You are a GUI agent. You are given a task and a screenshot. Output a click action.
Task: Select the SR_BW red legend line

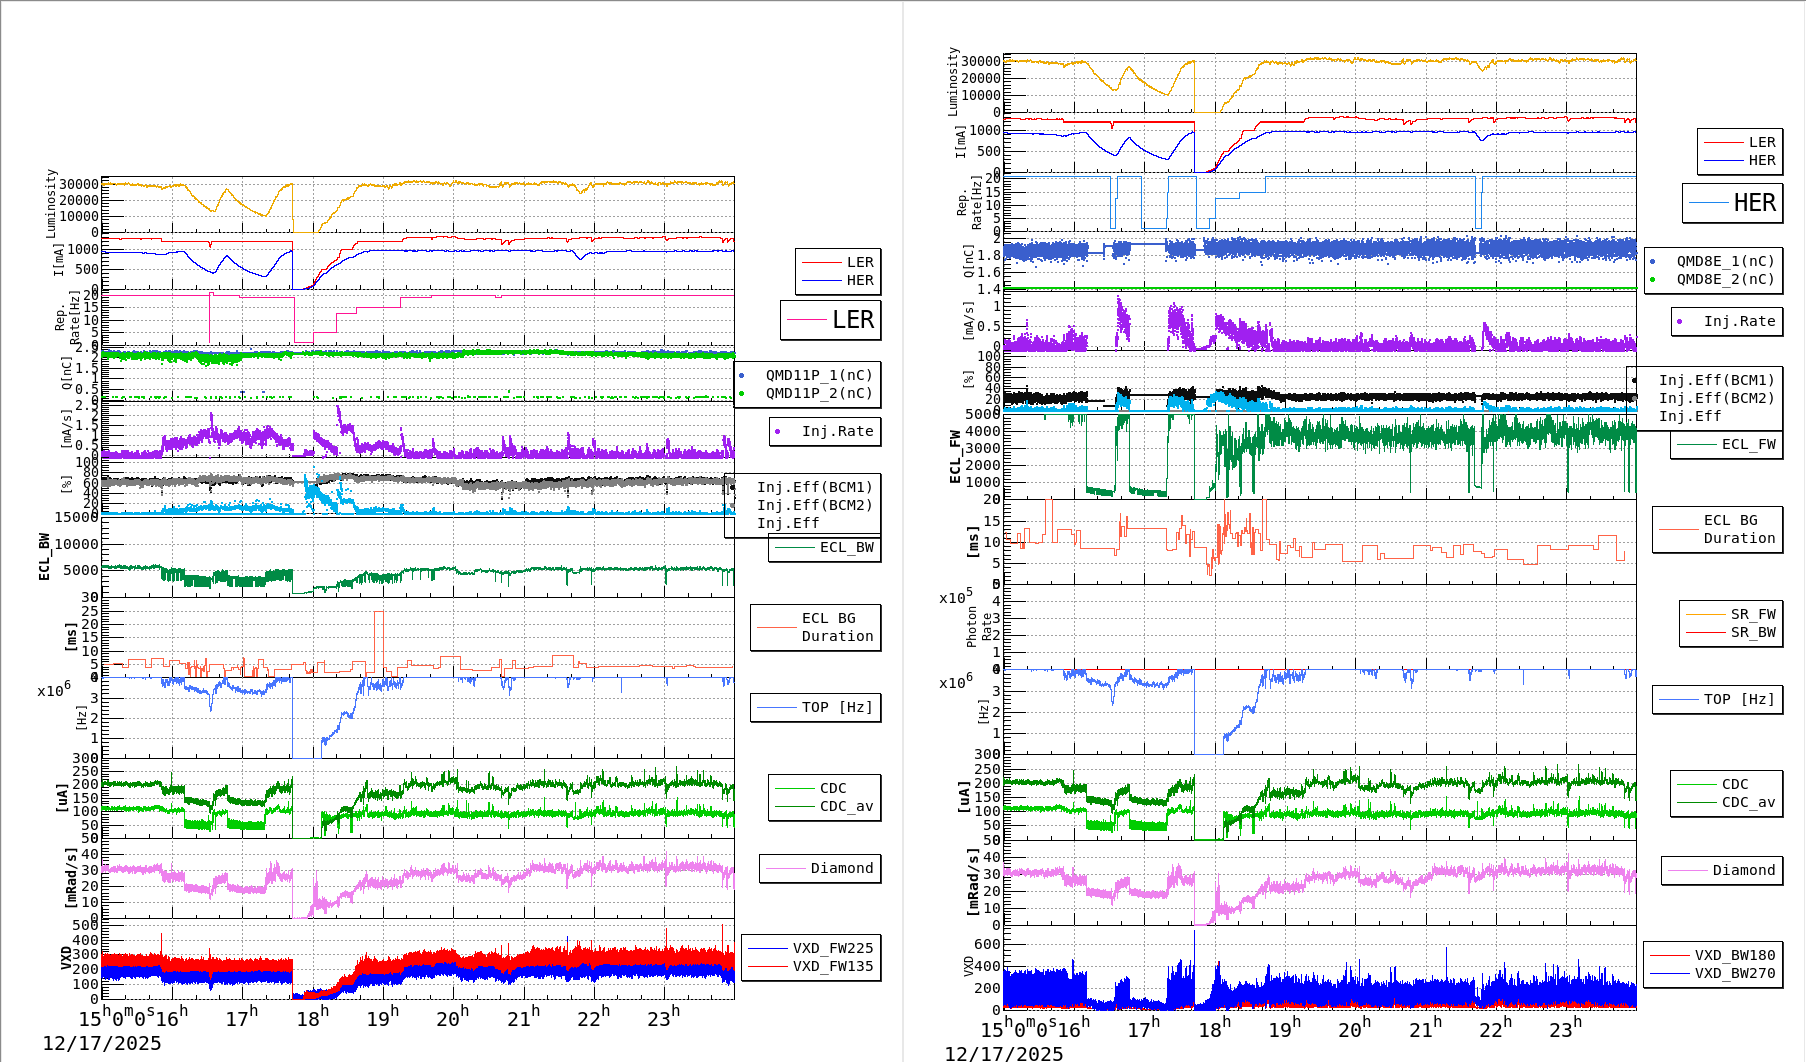1704,632
